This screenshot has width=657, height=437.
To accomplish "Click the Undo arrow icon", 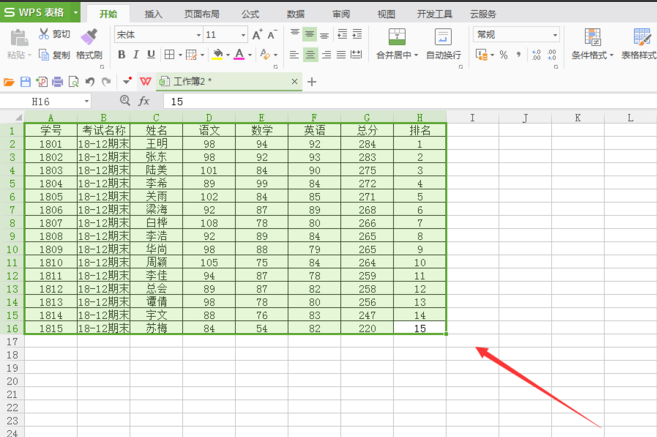I will (90, 81).
